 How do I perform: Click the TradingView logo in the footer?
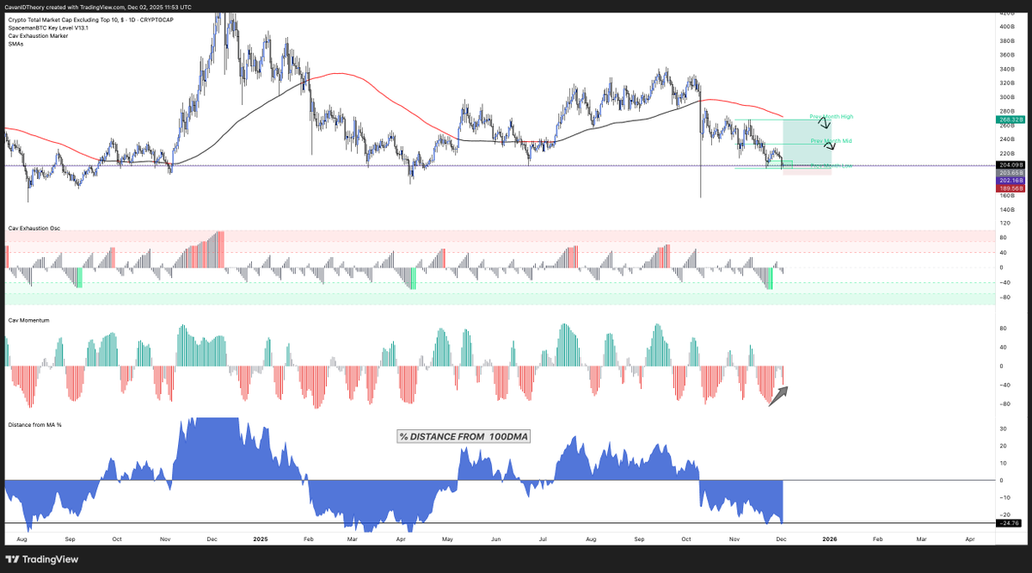click(43, 559)
